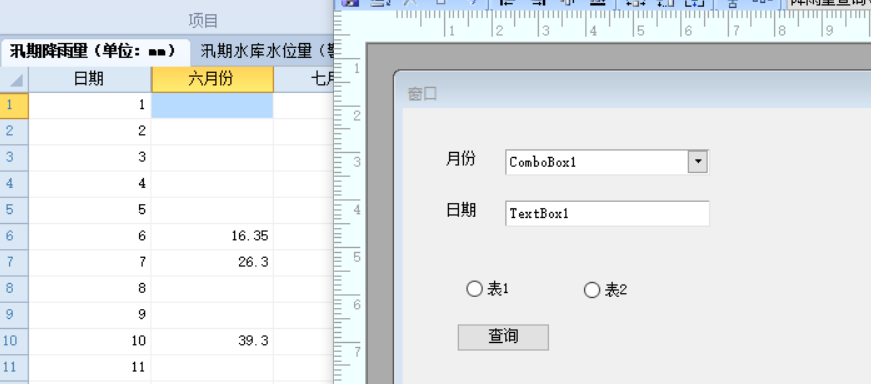Click the make-same-width toolbar icon
This screenshot has height=384, width=871.
click(x=635, y=2)
